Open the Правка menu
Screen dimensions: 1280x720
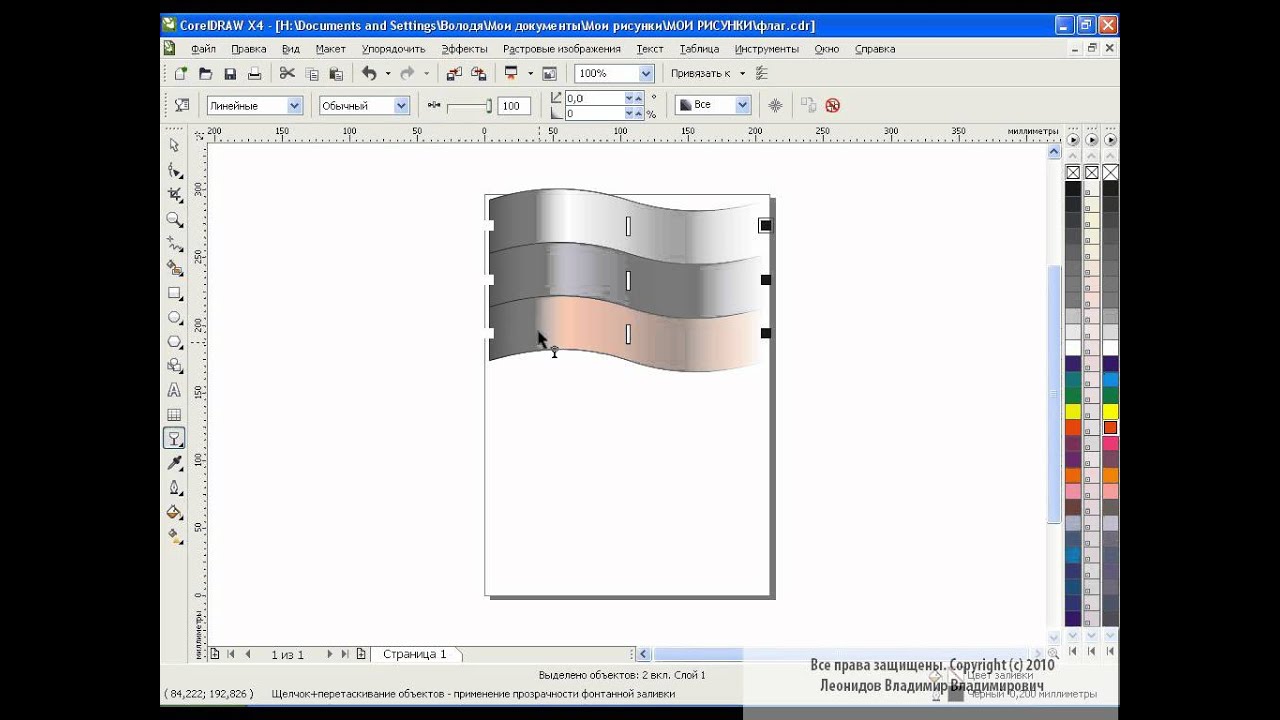pos(248,49)
